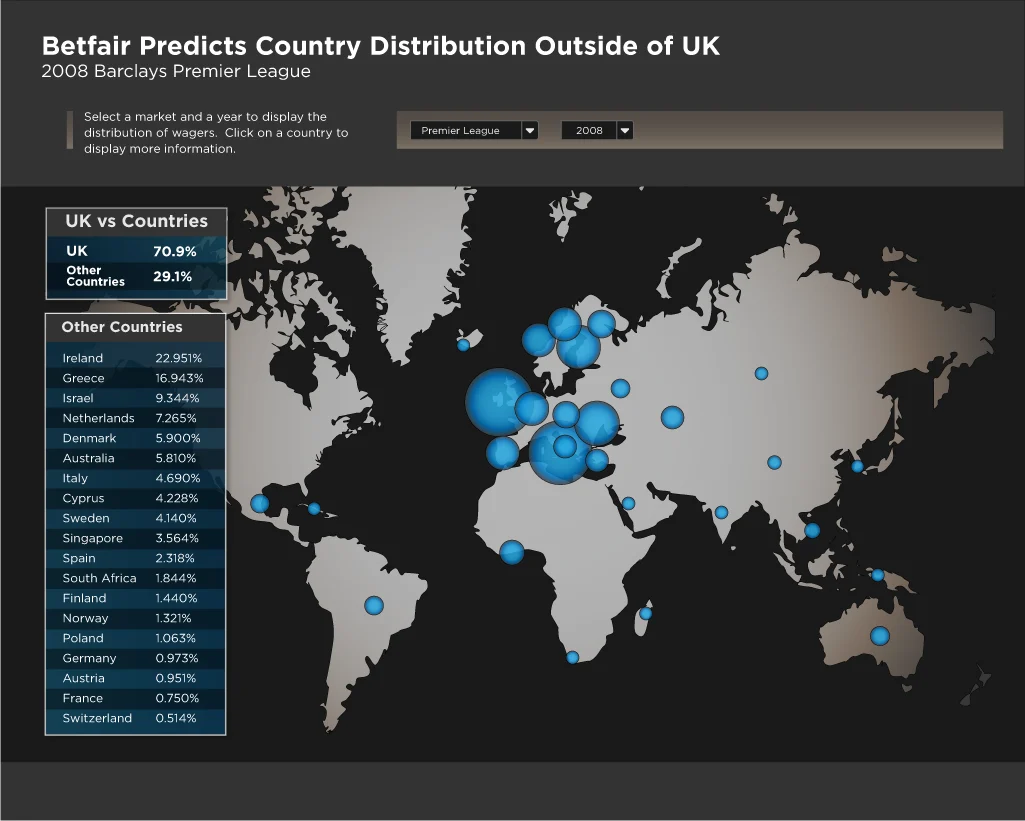This screenshot has height=821, width=1025.
Task: Select the Netherlands 7.265% row
Action: click(135, 418)
